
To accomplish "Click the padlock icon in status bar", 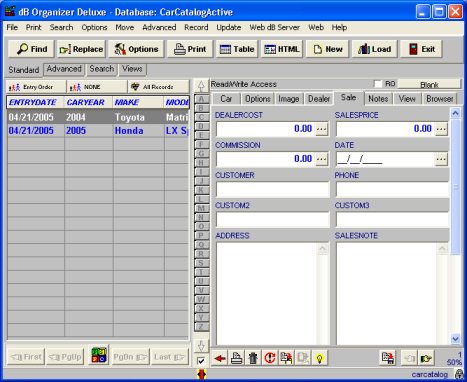I will coord(459,374).
